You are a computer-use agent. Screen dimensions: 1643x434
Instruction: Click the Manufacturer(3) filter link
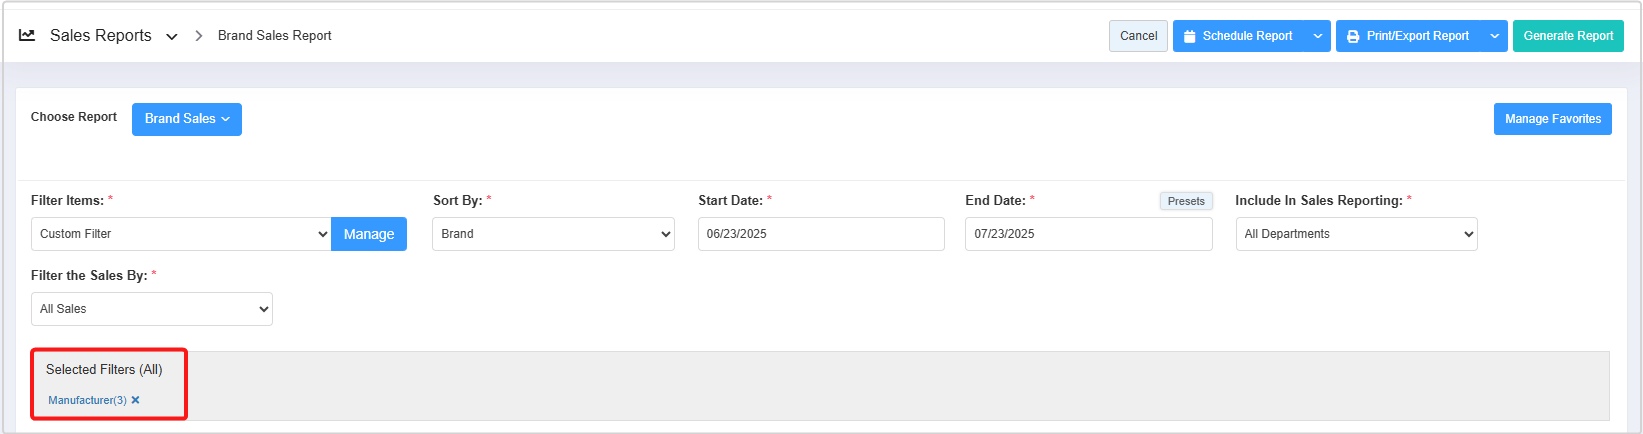[x=87, y=400]
